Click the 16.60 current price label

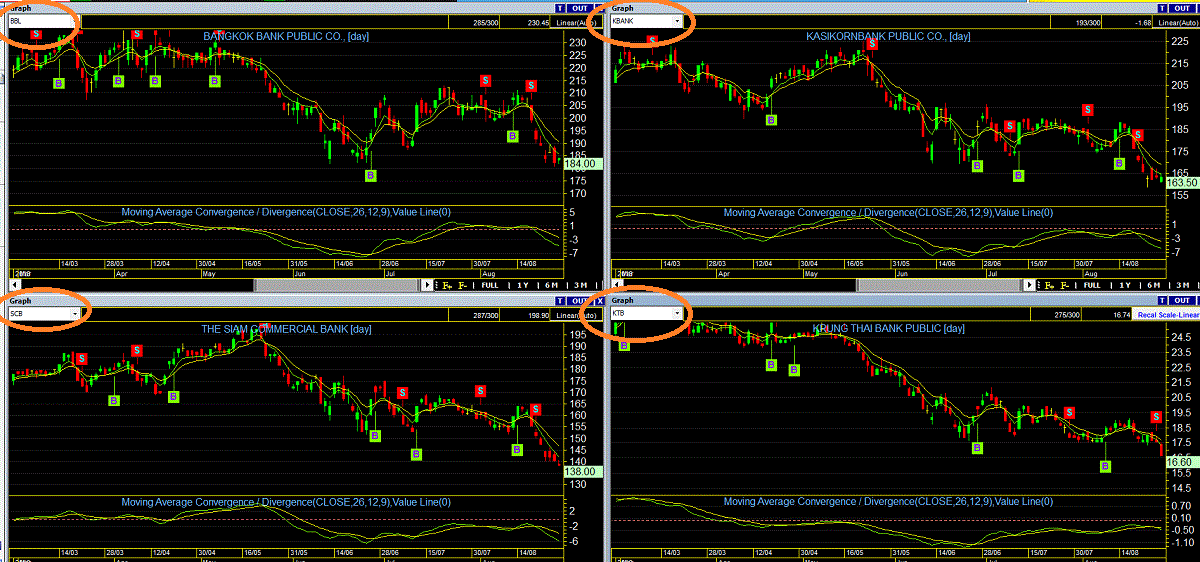point(1182,461)
